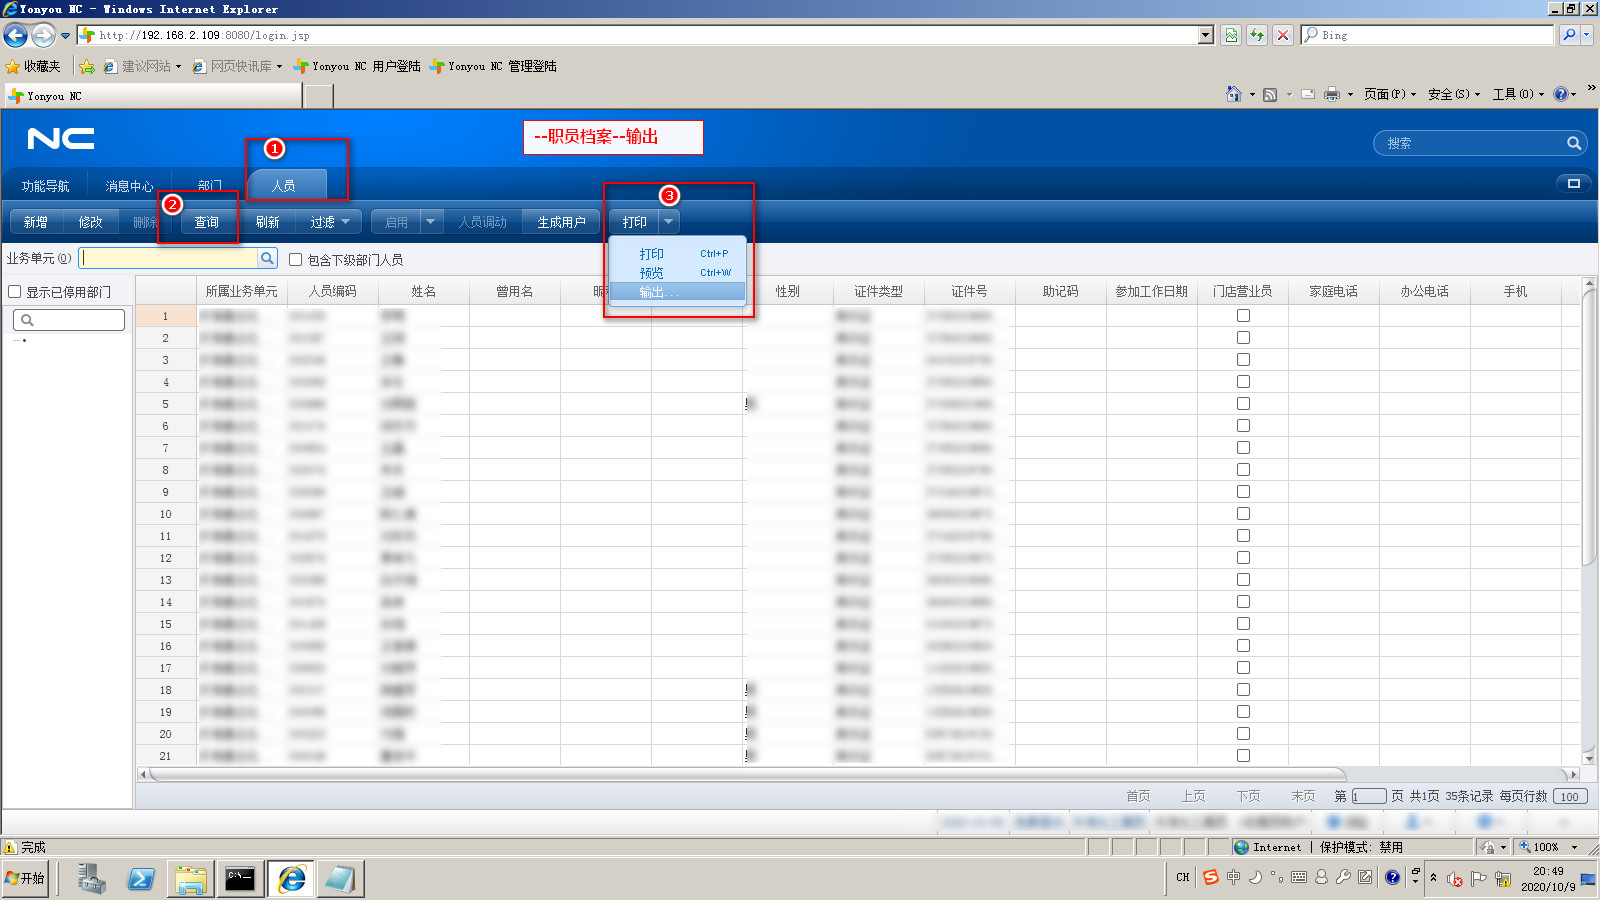Check the 显示已停用部门 checkbox
This screenshot has height=900, width=1600.
[x=15, y=292]
